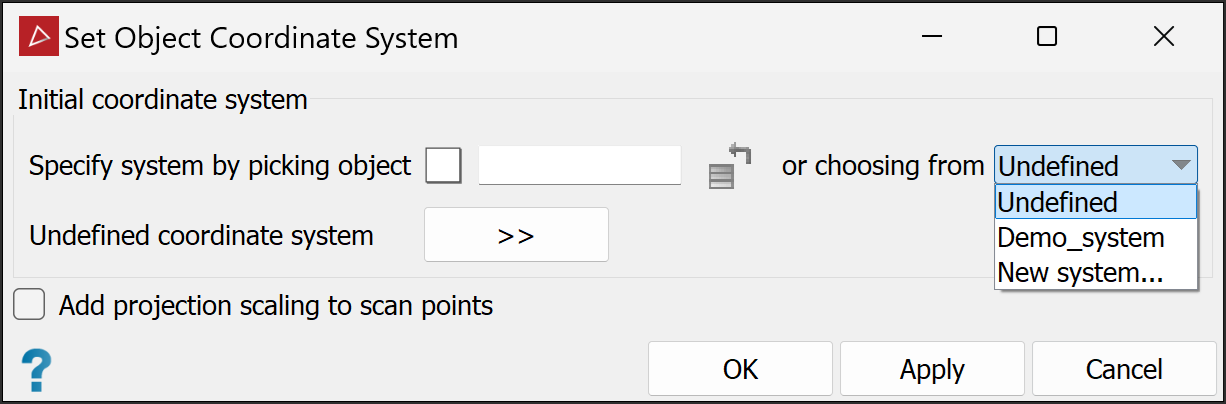Select the highlighted Undefined list entry
The width and height of the screenshot is (1226, 404).
[1096, 202]
